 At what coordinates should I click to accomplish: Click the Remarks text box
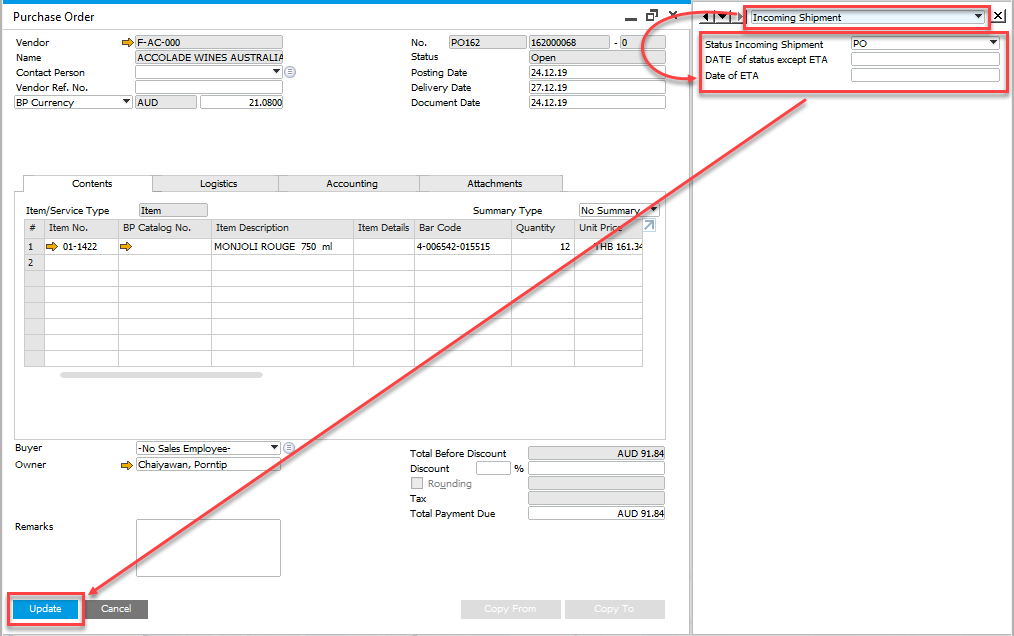pyautogui.click(x=208, y=548)
